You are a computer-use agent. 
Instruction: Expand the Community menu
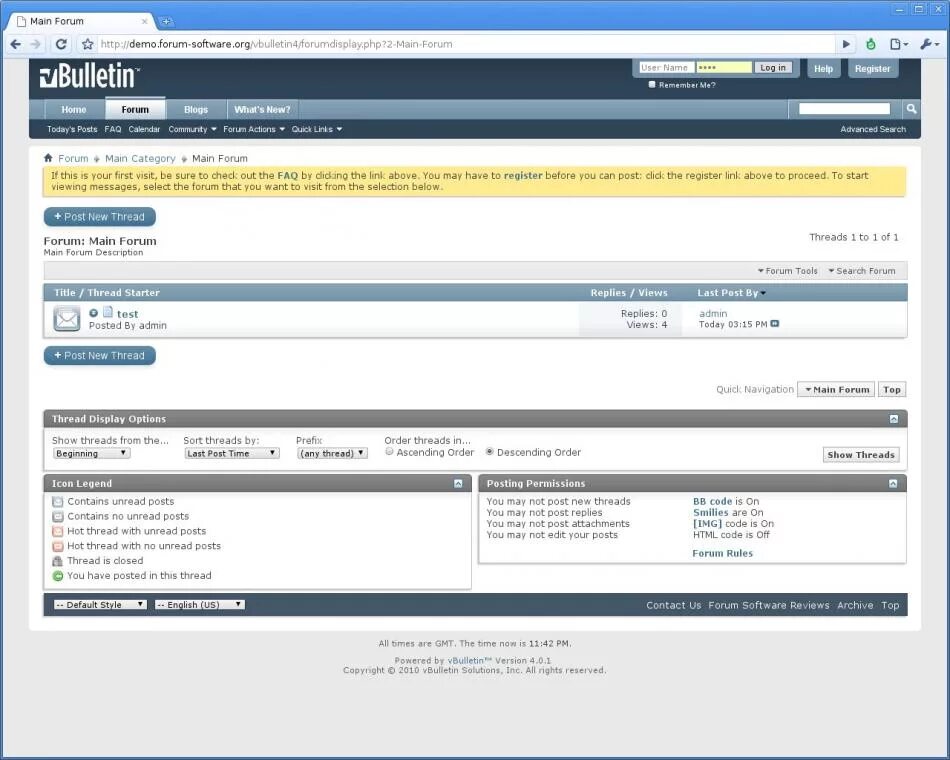tap(192, 129)
